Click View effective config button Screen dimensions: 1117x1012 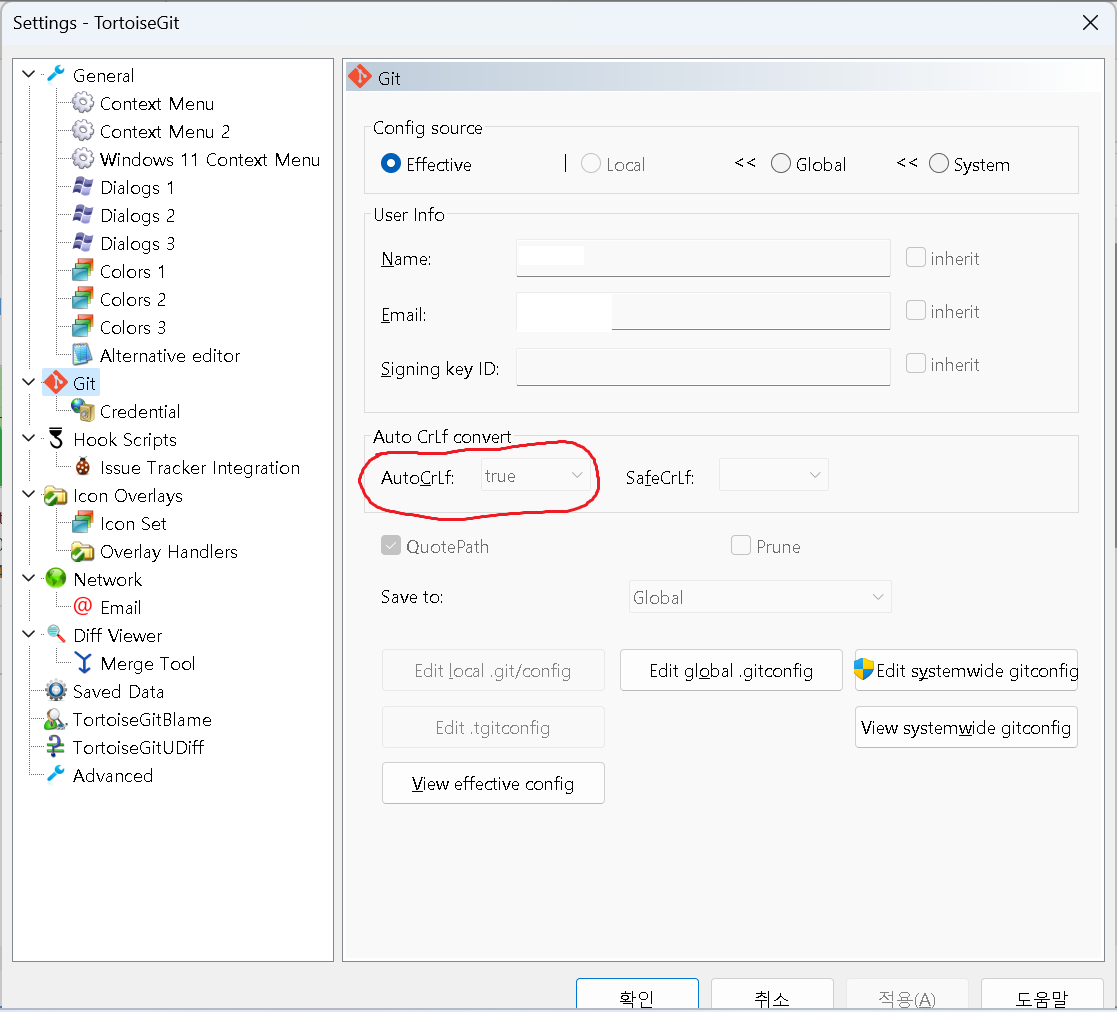[x=493, y=783]
